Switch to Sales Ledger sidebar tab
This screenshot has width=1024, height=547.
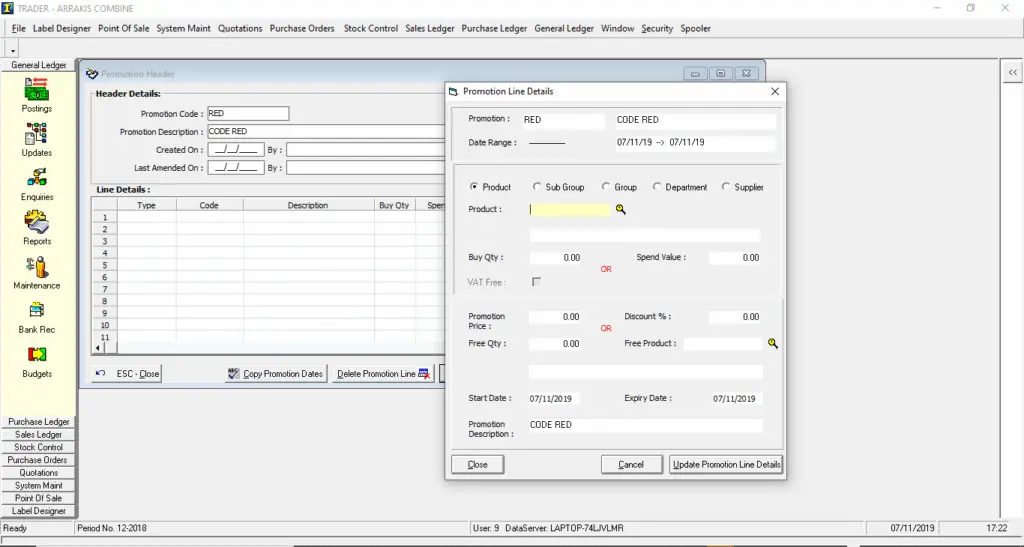pyautogui.click(x=39, y=435)
